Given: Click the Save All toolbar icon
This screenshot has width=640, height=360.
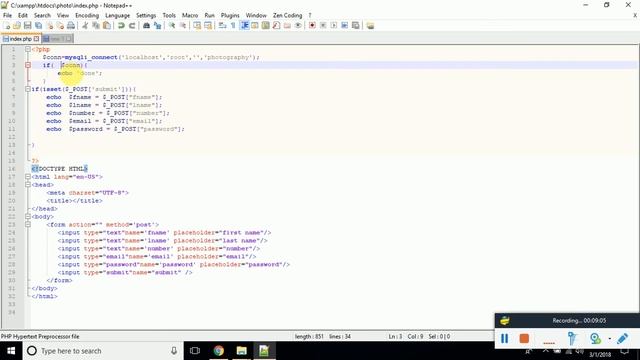Looking at the screenshot, I should click(x=38, y=26).
